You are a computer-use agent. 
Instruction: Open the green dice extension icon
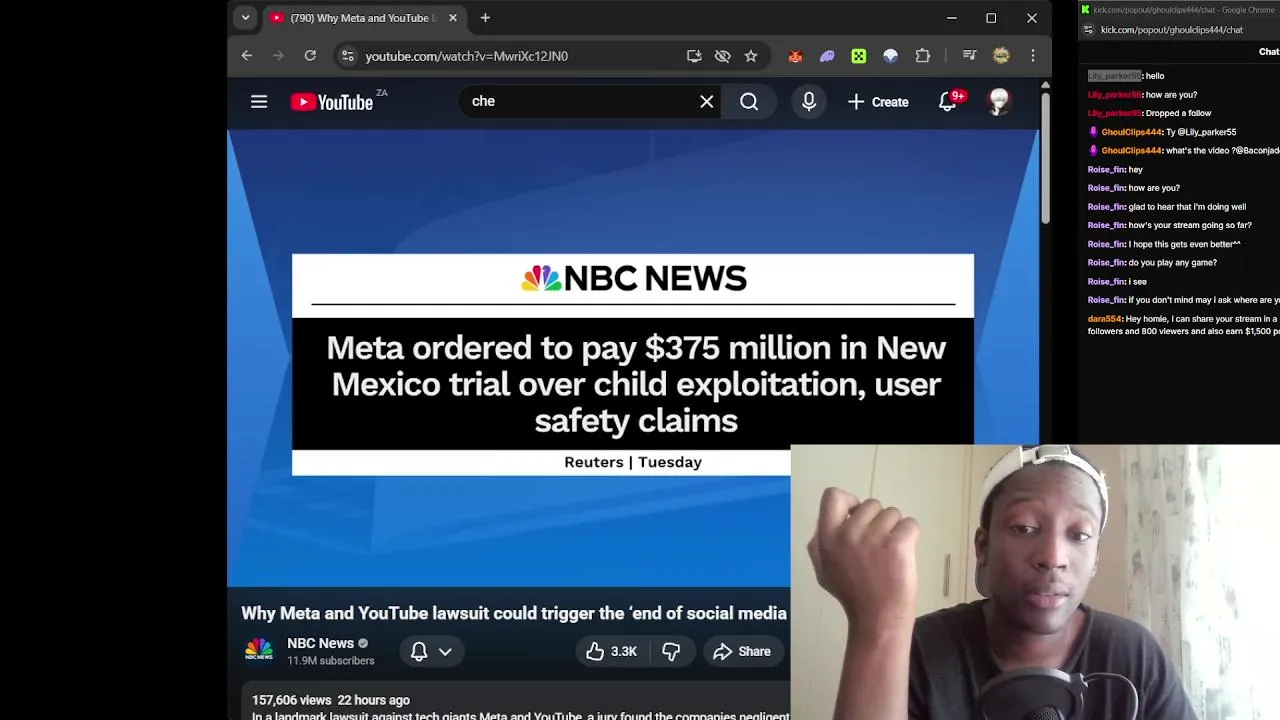859,56
